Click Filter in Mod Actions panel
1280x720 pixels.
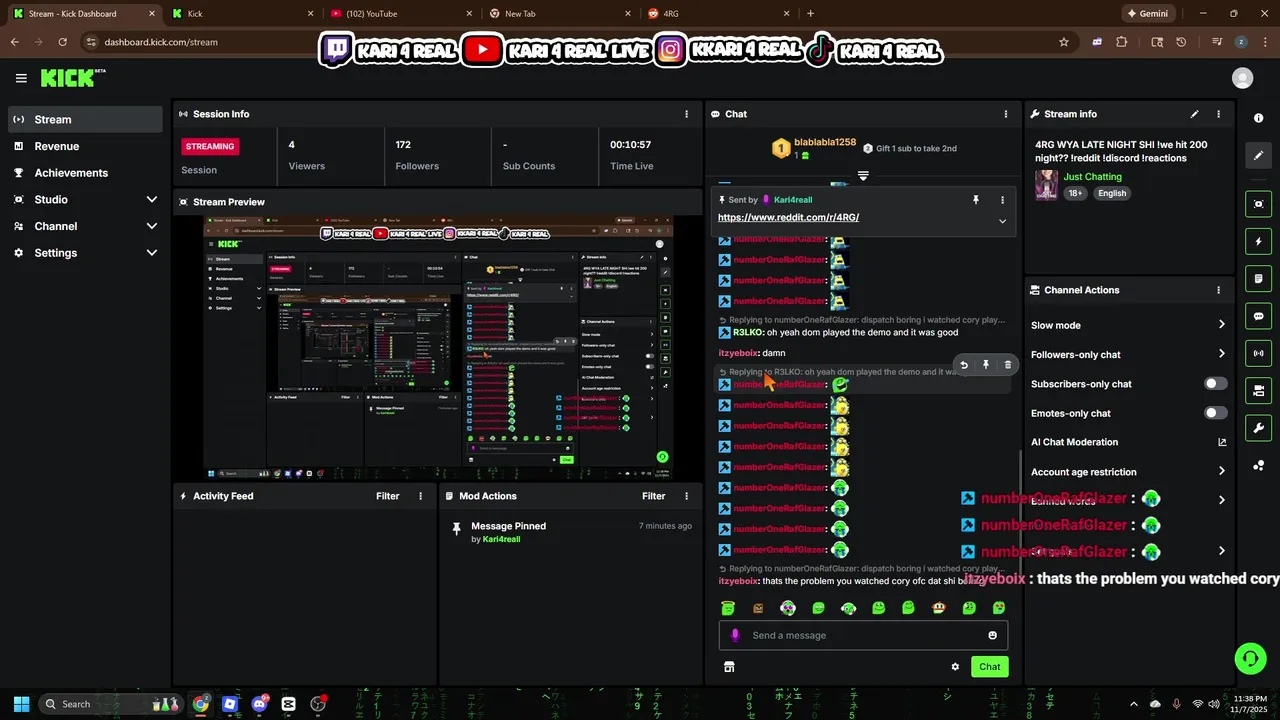(653, 496)
